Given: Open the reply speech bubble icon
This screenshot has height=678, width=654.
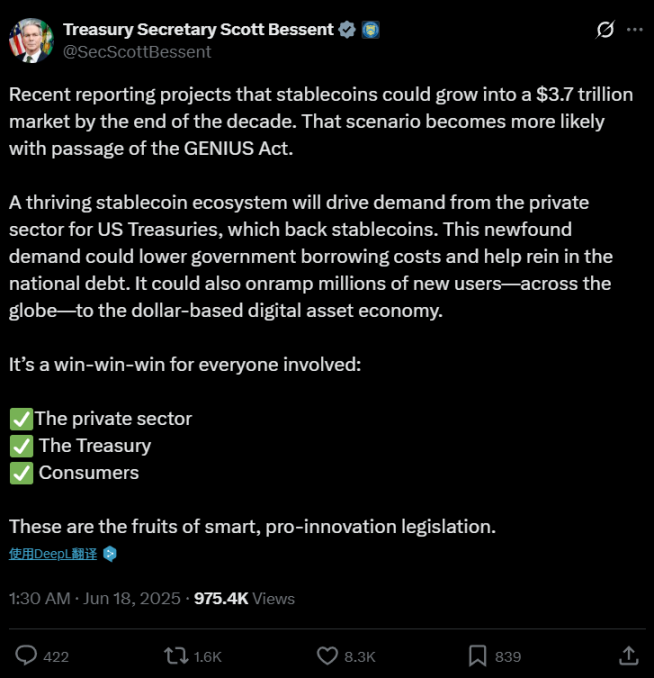Looking at the screenshot, I should click(x=27, y=655).
